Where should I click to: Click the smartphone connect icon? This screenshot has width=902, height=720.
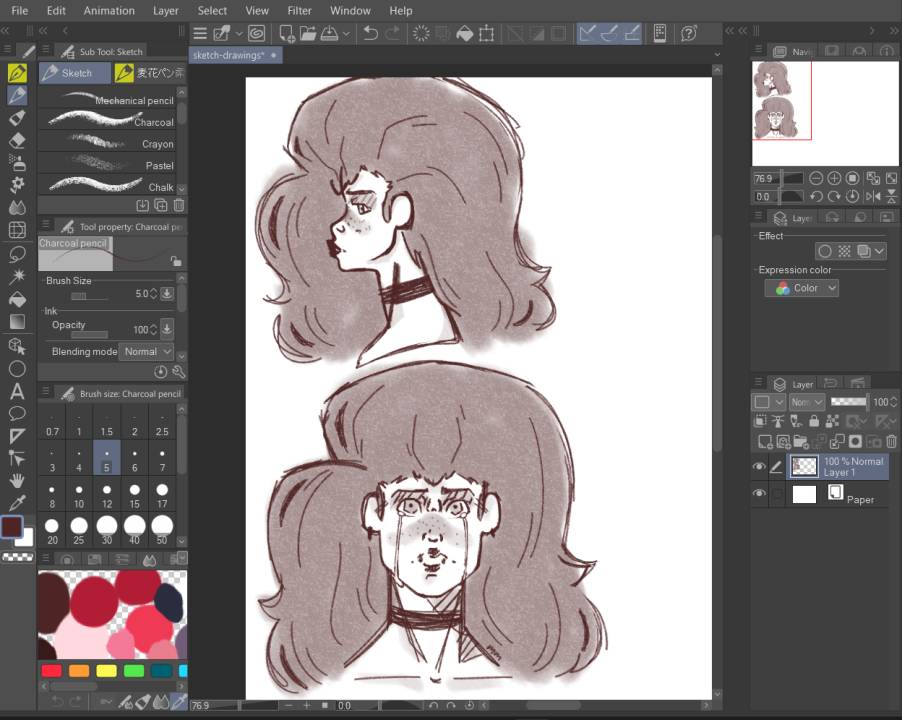(660, 33)
